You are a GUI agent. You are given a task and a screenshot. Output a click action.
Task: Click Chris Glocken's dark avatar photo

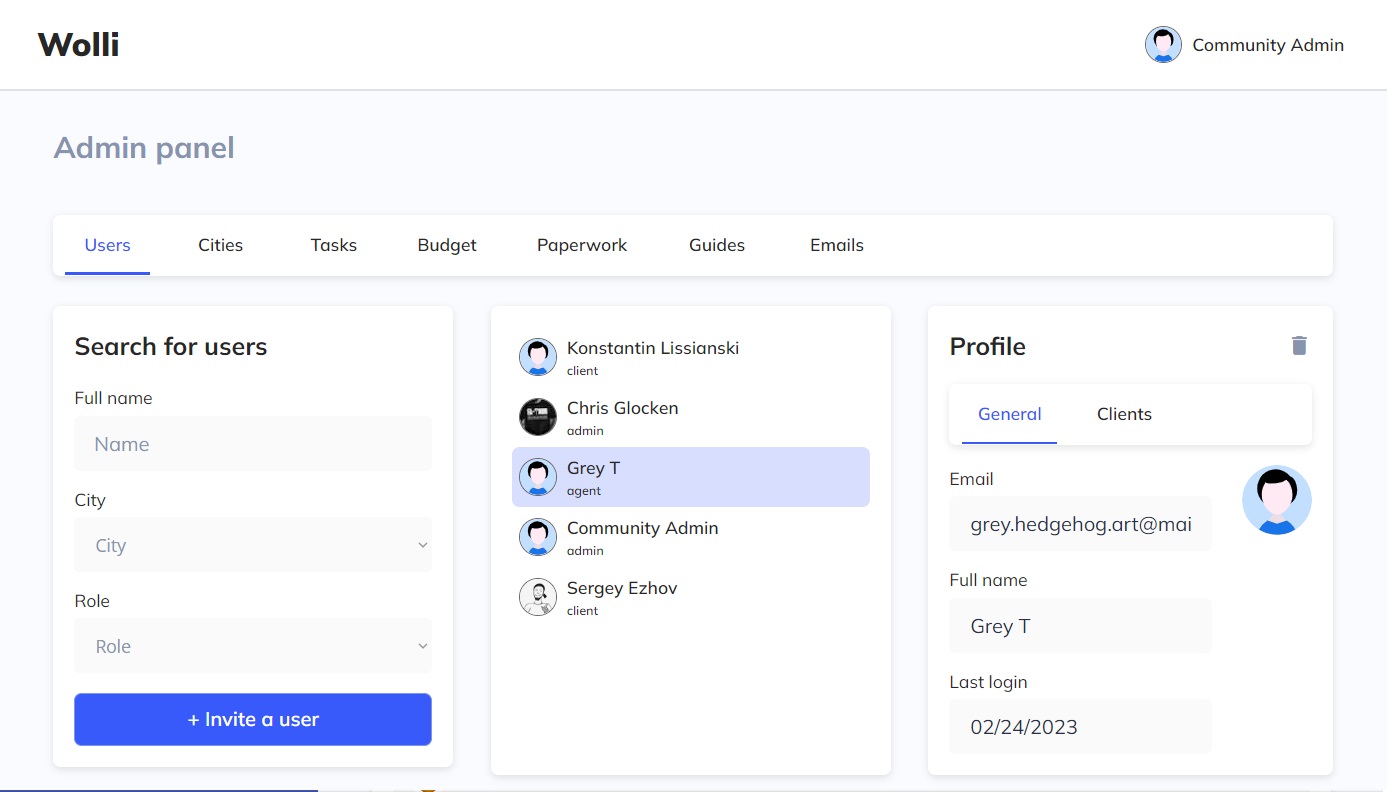pyautogui.click(x=538, y=417)
